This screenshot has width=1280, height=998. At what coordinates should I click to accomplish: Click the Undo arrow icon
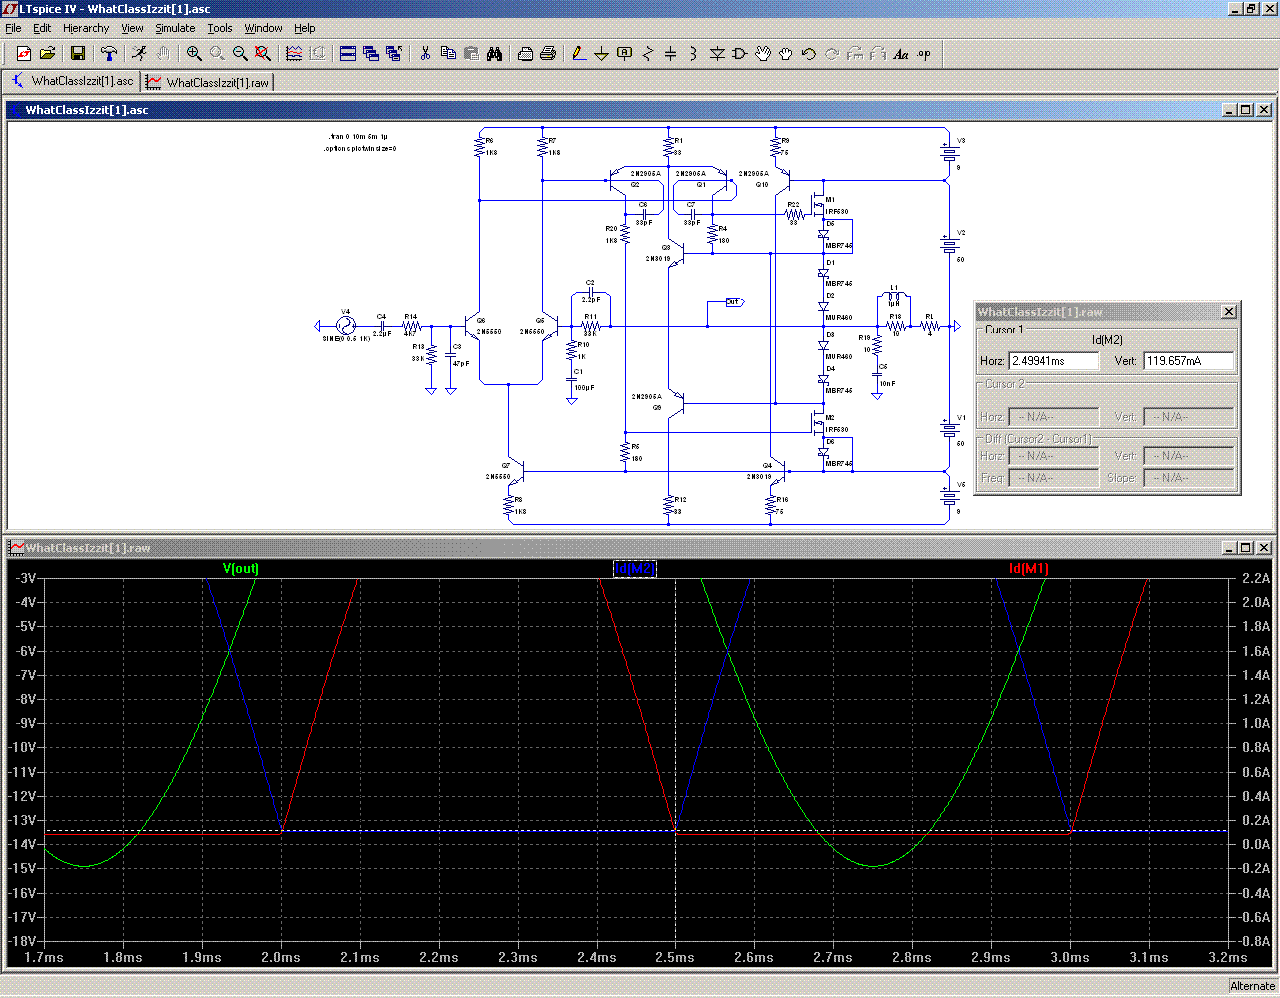pos(808,54)
